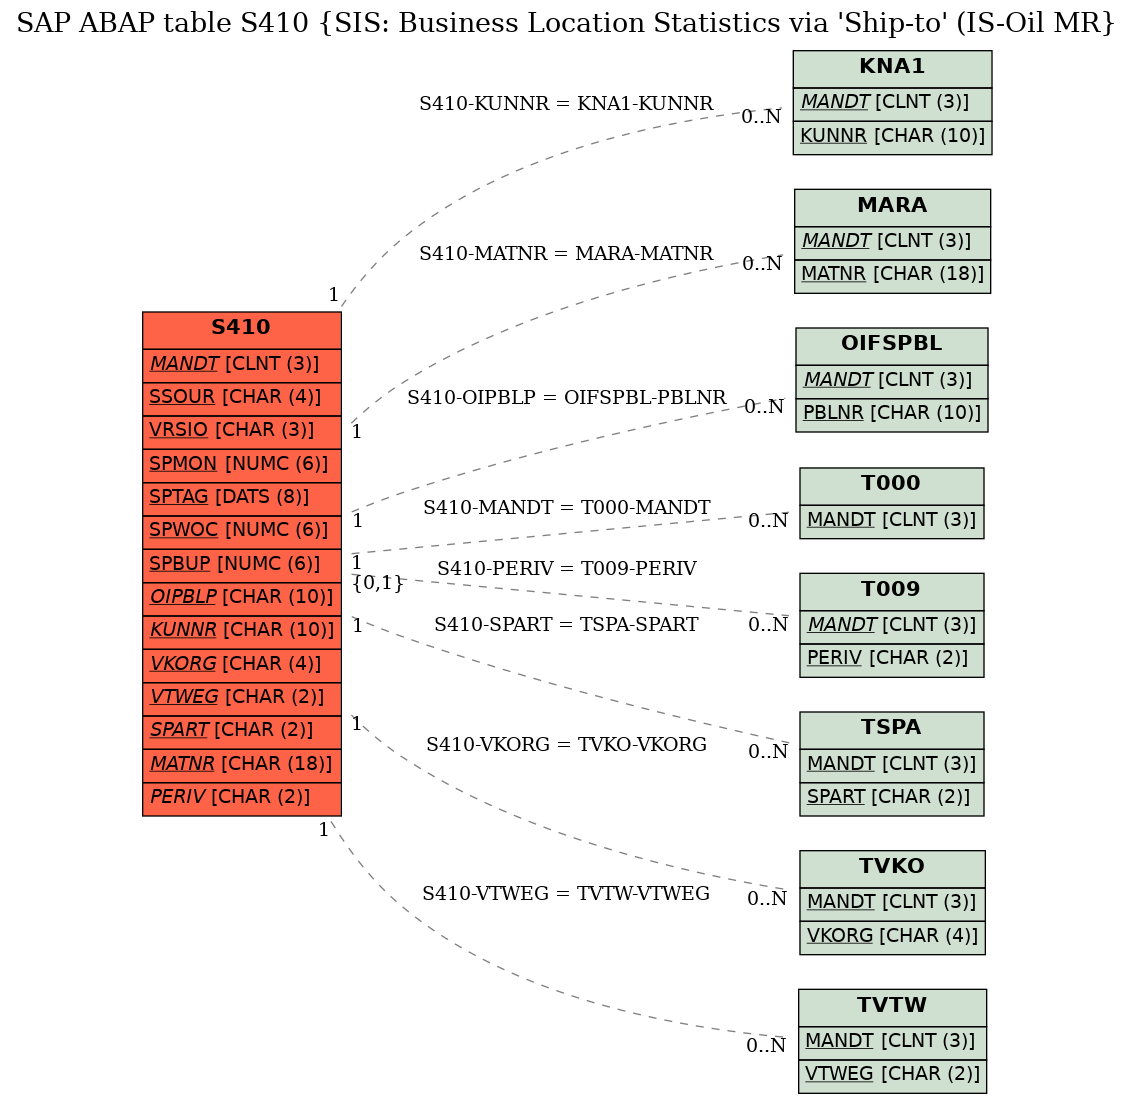Select MANDT [CLNT (3)] in the KNA1 table
This screenshot has width=1133, height=1104.
[x=892, y=103]
